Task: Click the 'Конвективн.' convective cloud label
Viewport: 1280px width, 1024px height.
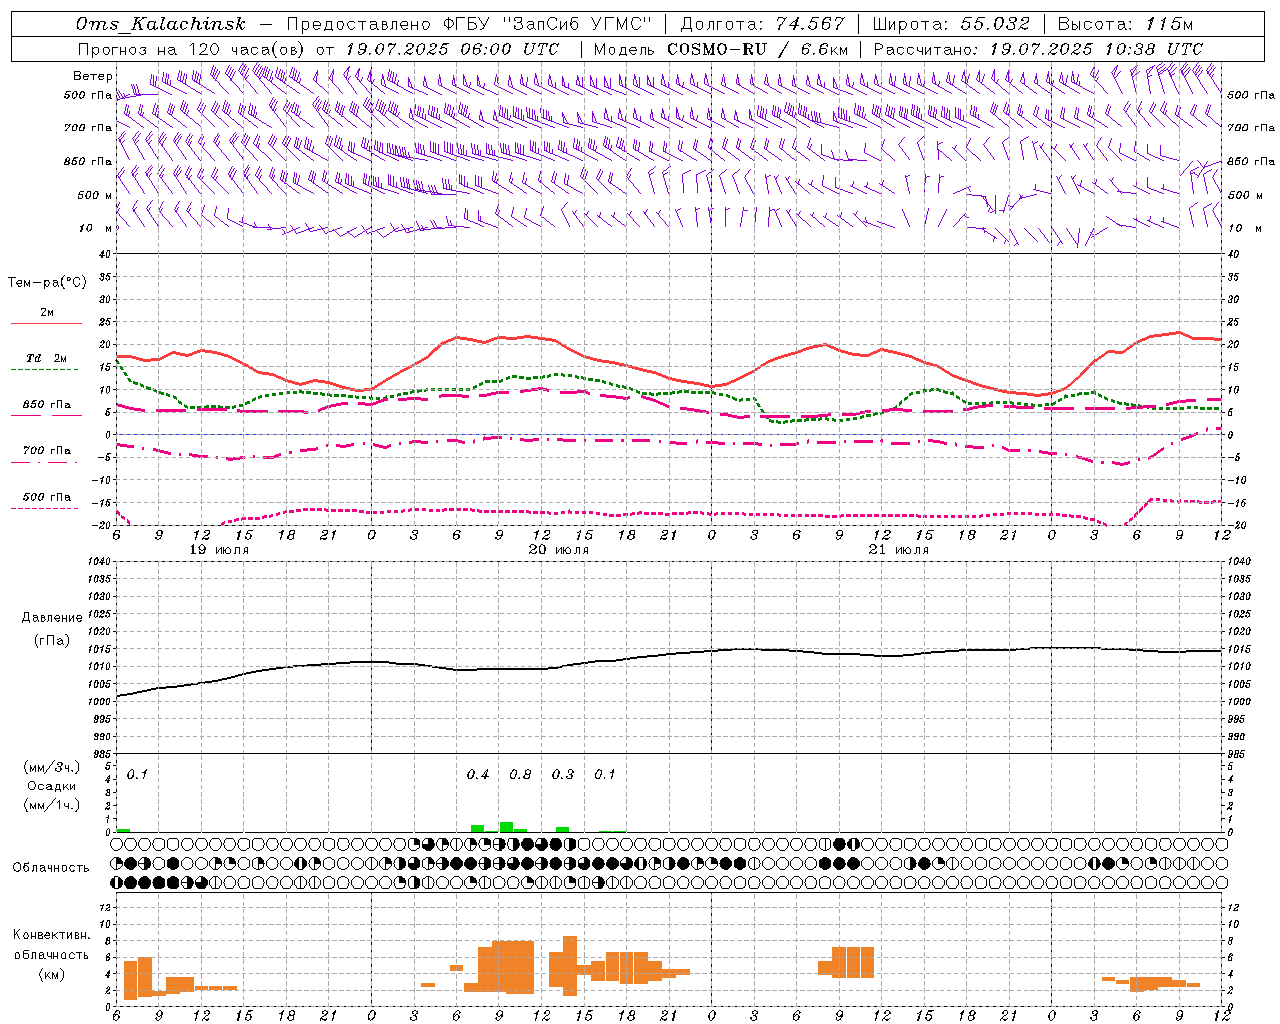Action: 51,935
